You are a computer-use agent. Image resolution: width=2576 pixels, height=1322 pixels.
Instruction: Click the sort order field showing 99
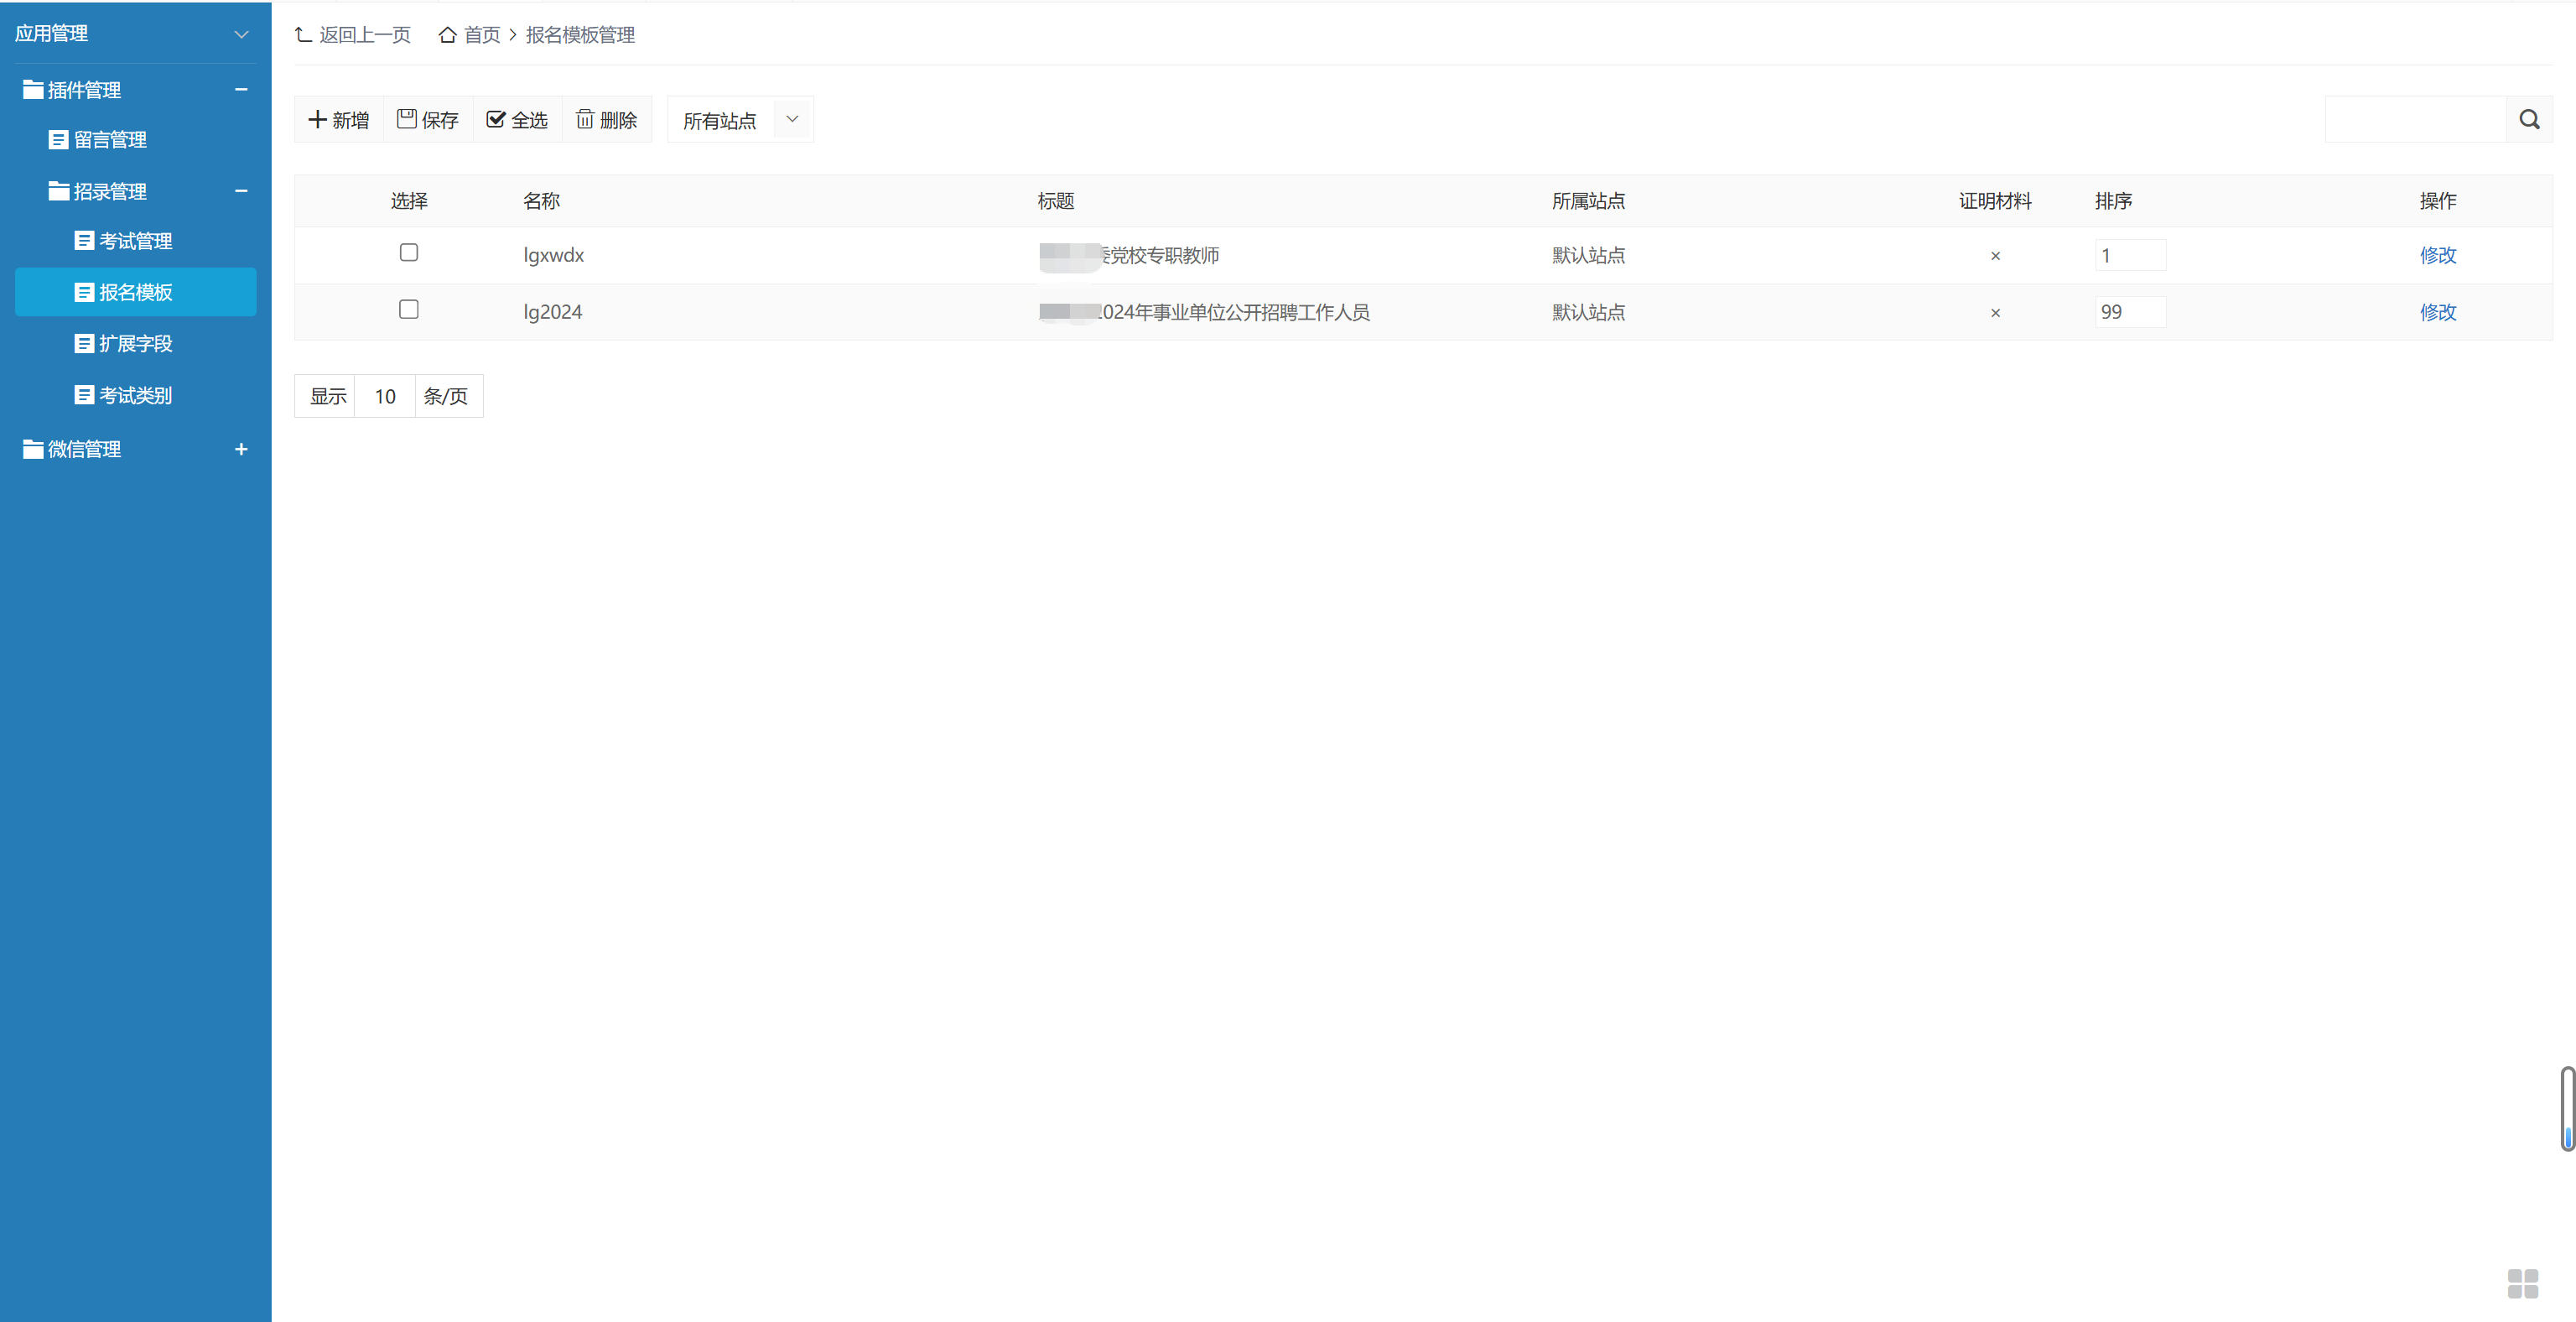point(2130,312)
